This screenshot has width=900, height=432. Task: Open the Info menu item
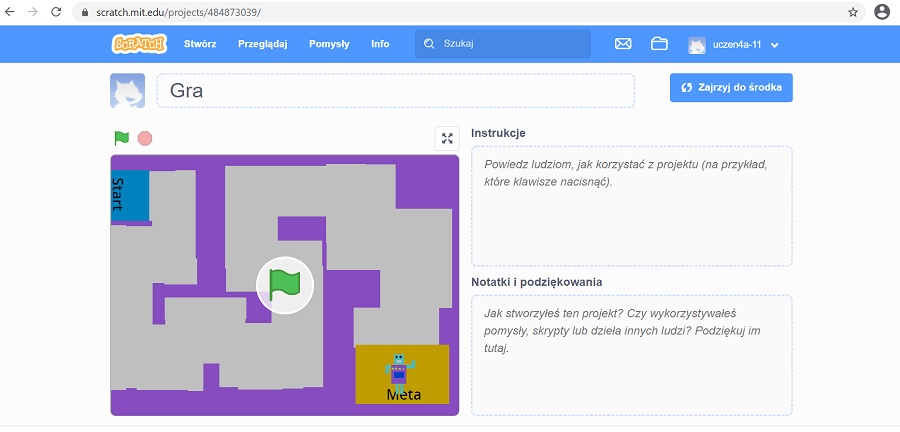click(380, 44)
